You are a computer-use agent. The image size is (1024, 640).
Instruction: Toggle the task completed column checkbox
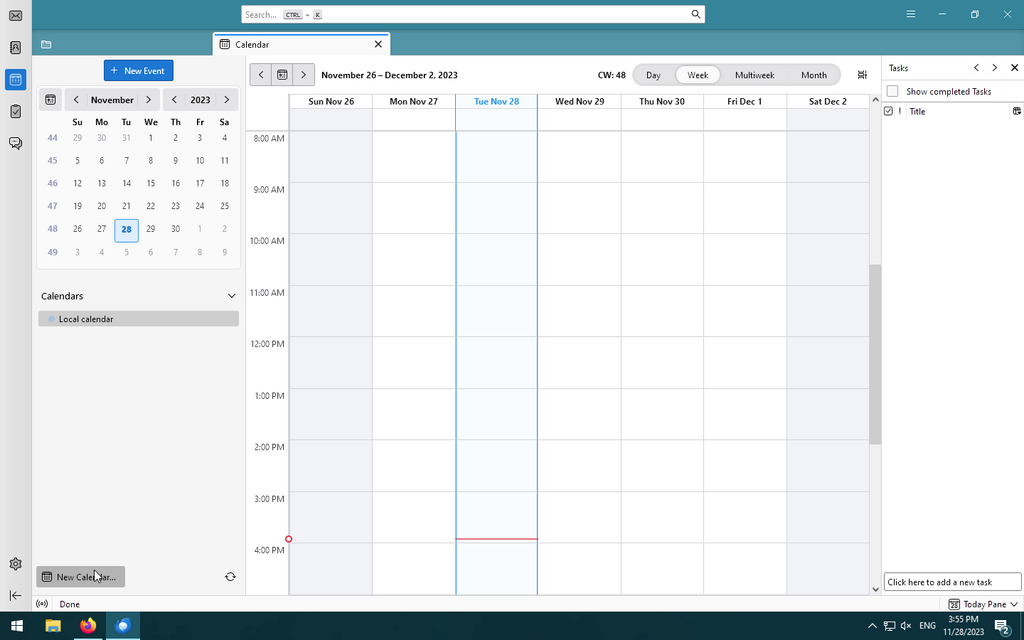[x=888, y=111]
